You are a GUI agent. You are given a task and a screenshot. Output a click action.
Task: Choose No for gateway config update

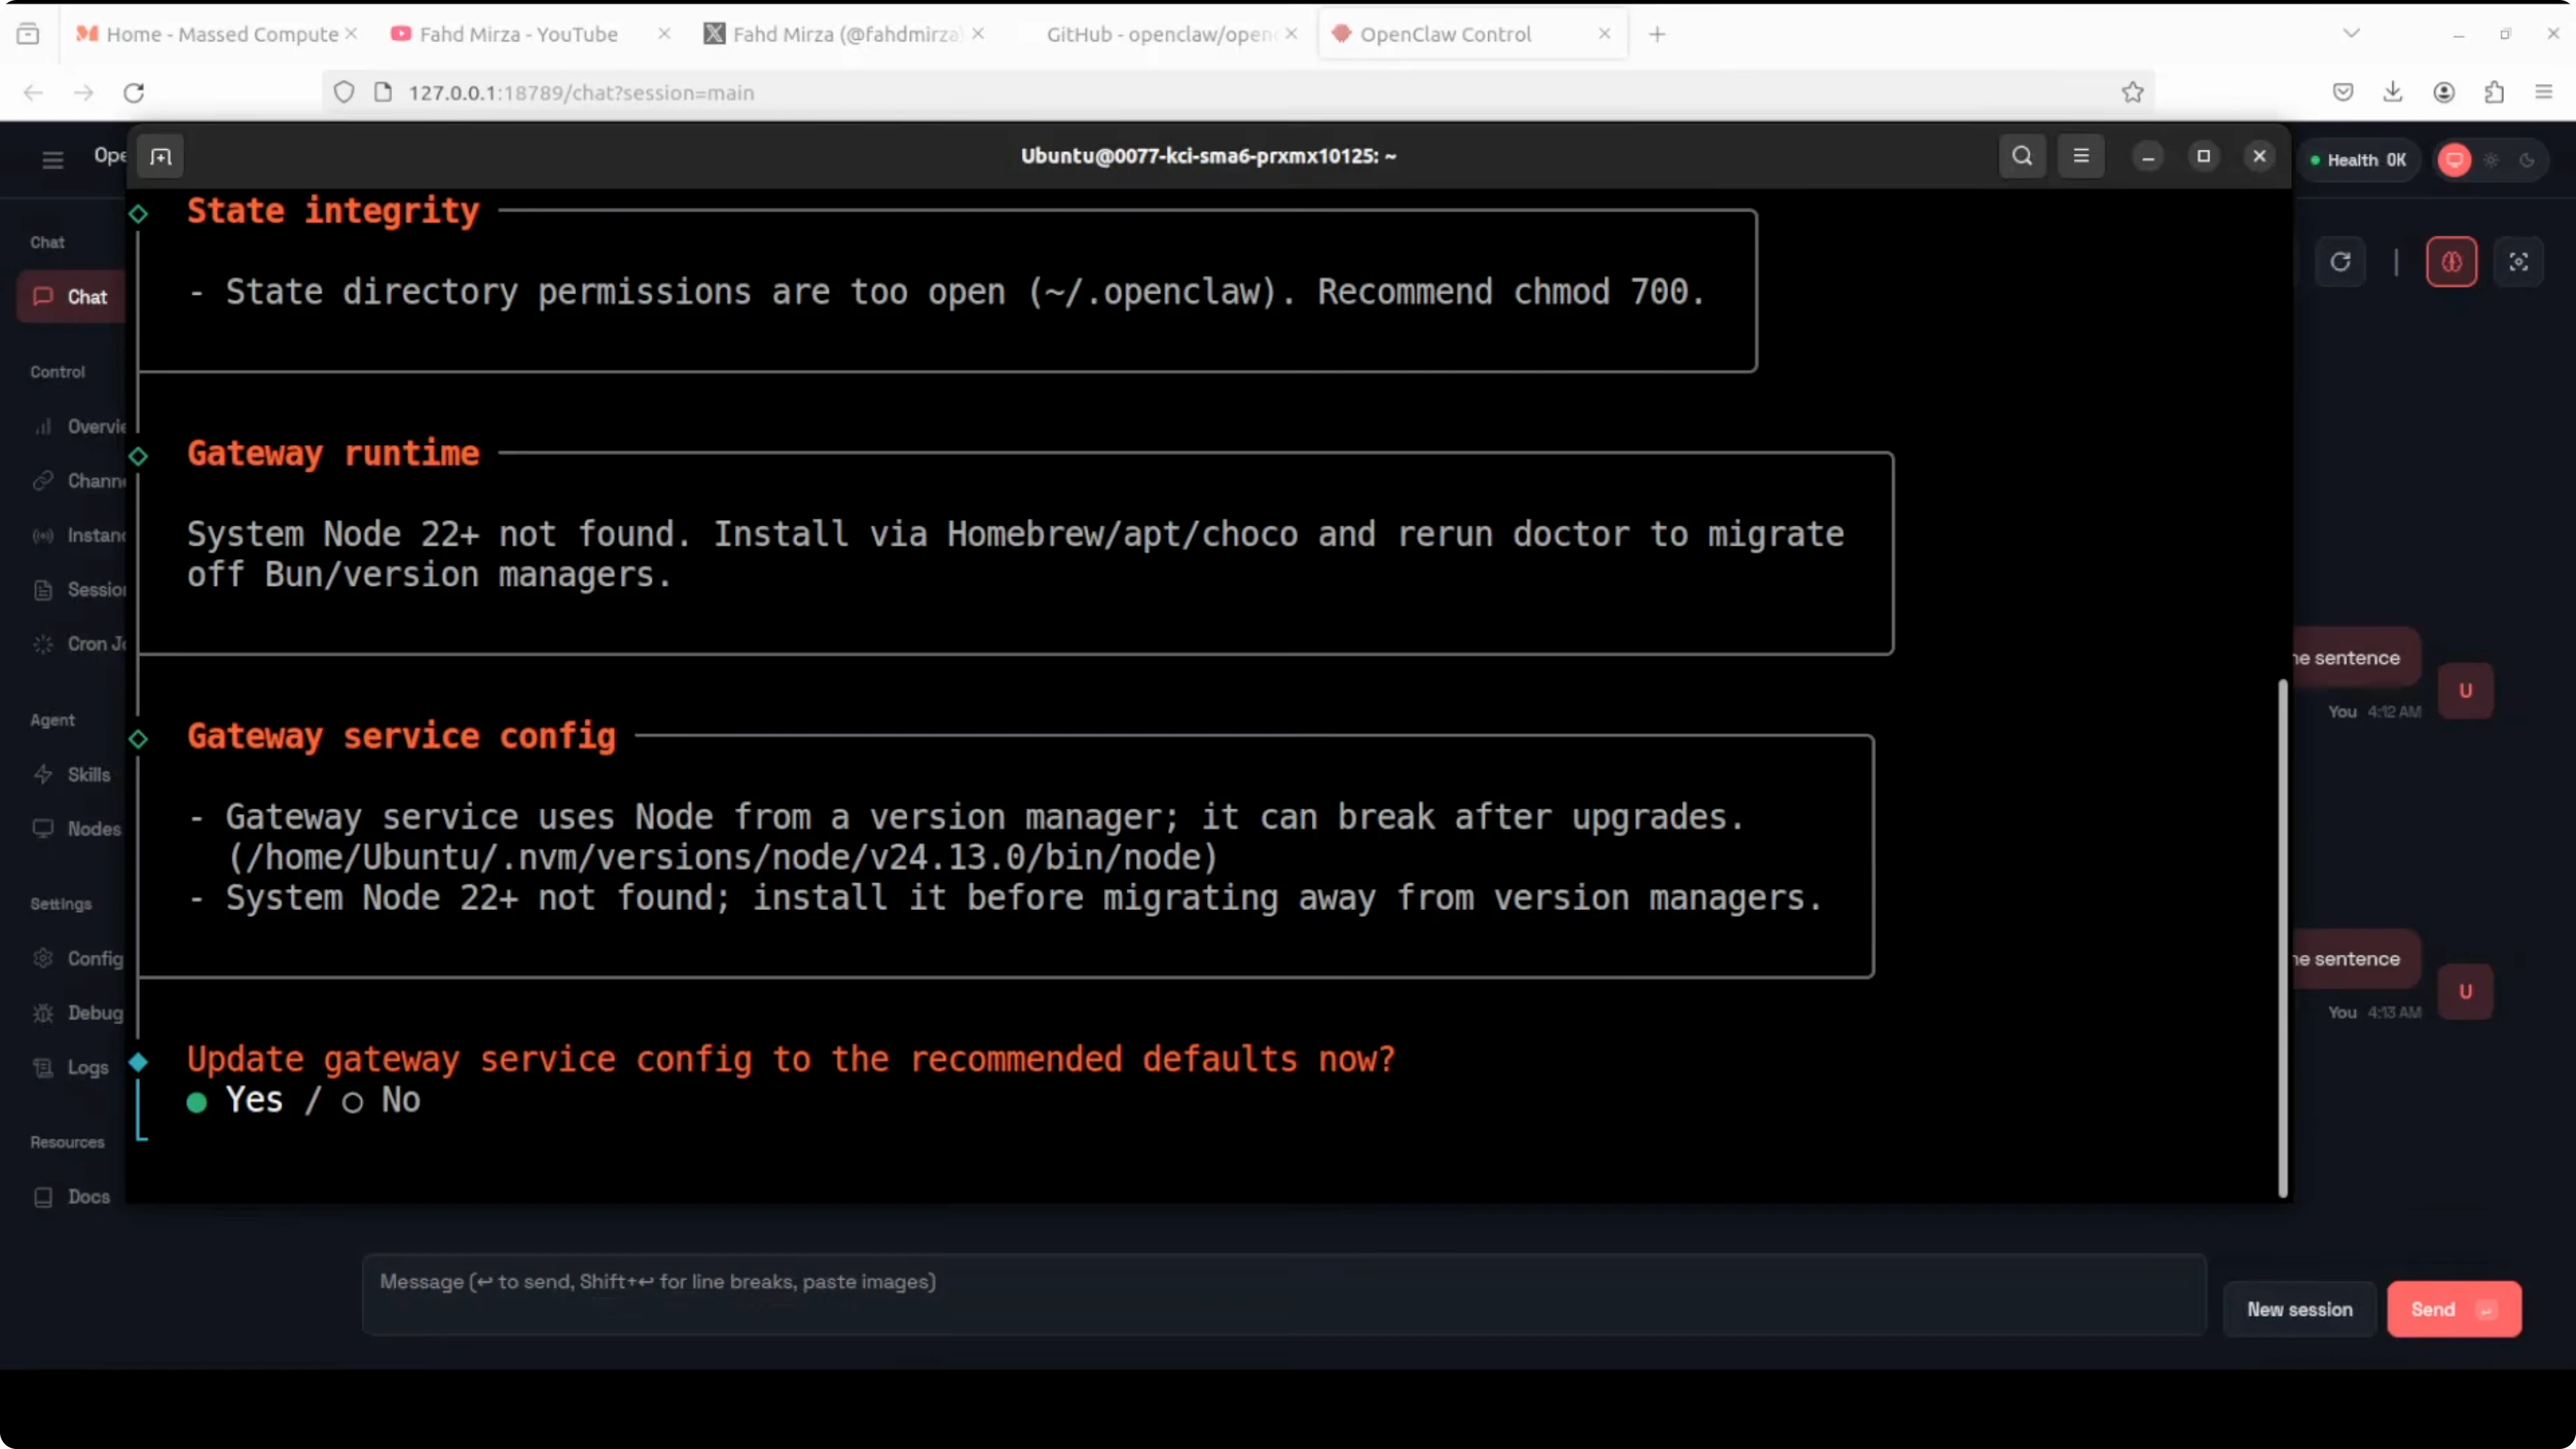(352, 1102)
